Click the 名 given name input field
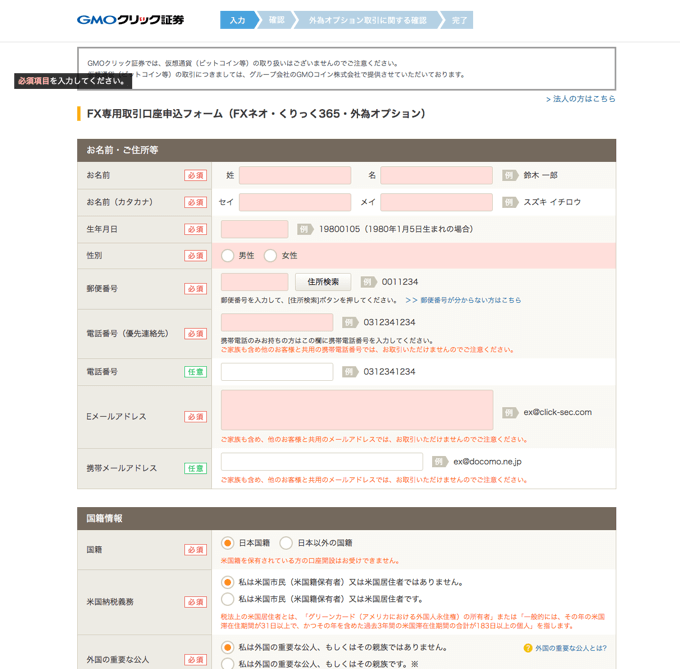The height and width of the screenshot is (669, 680). [436, 175]
